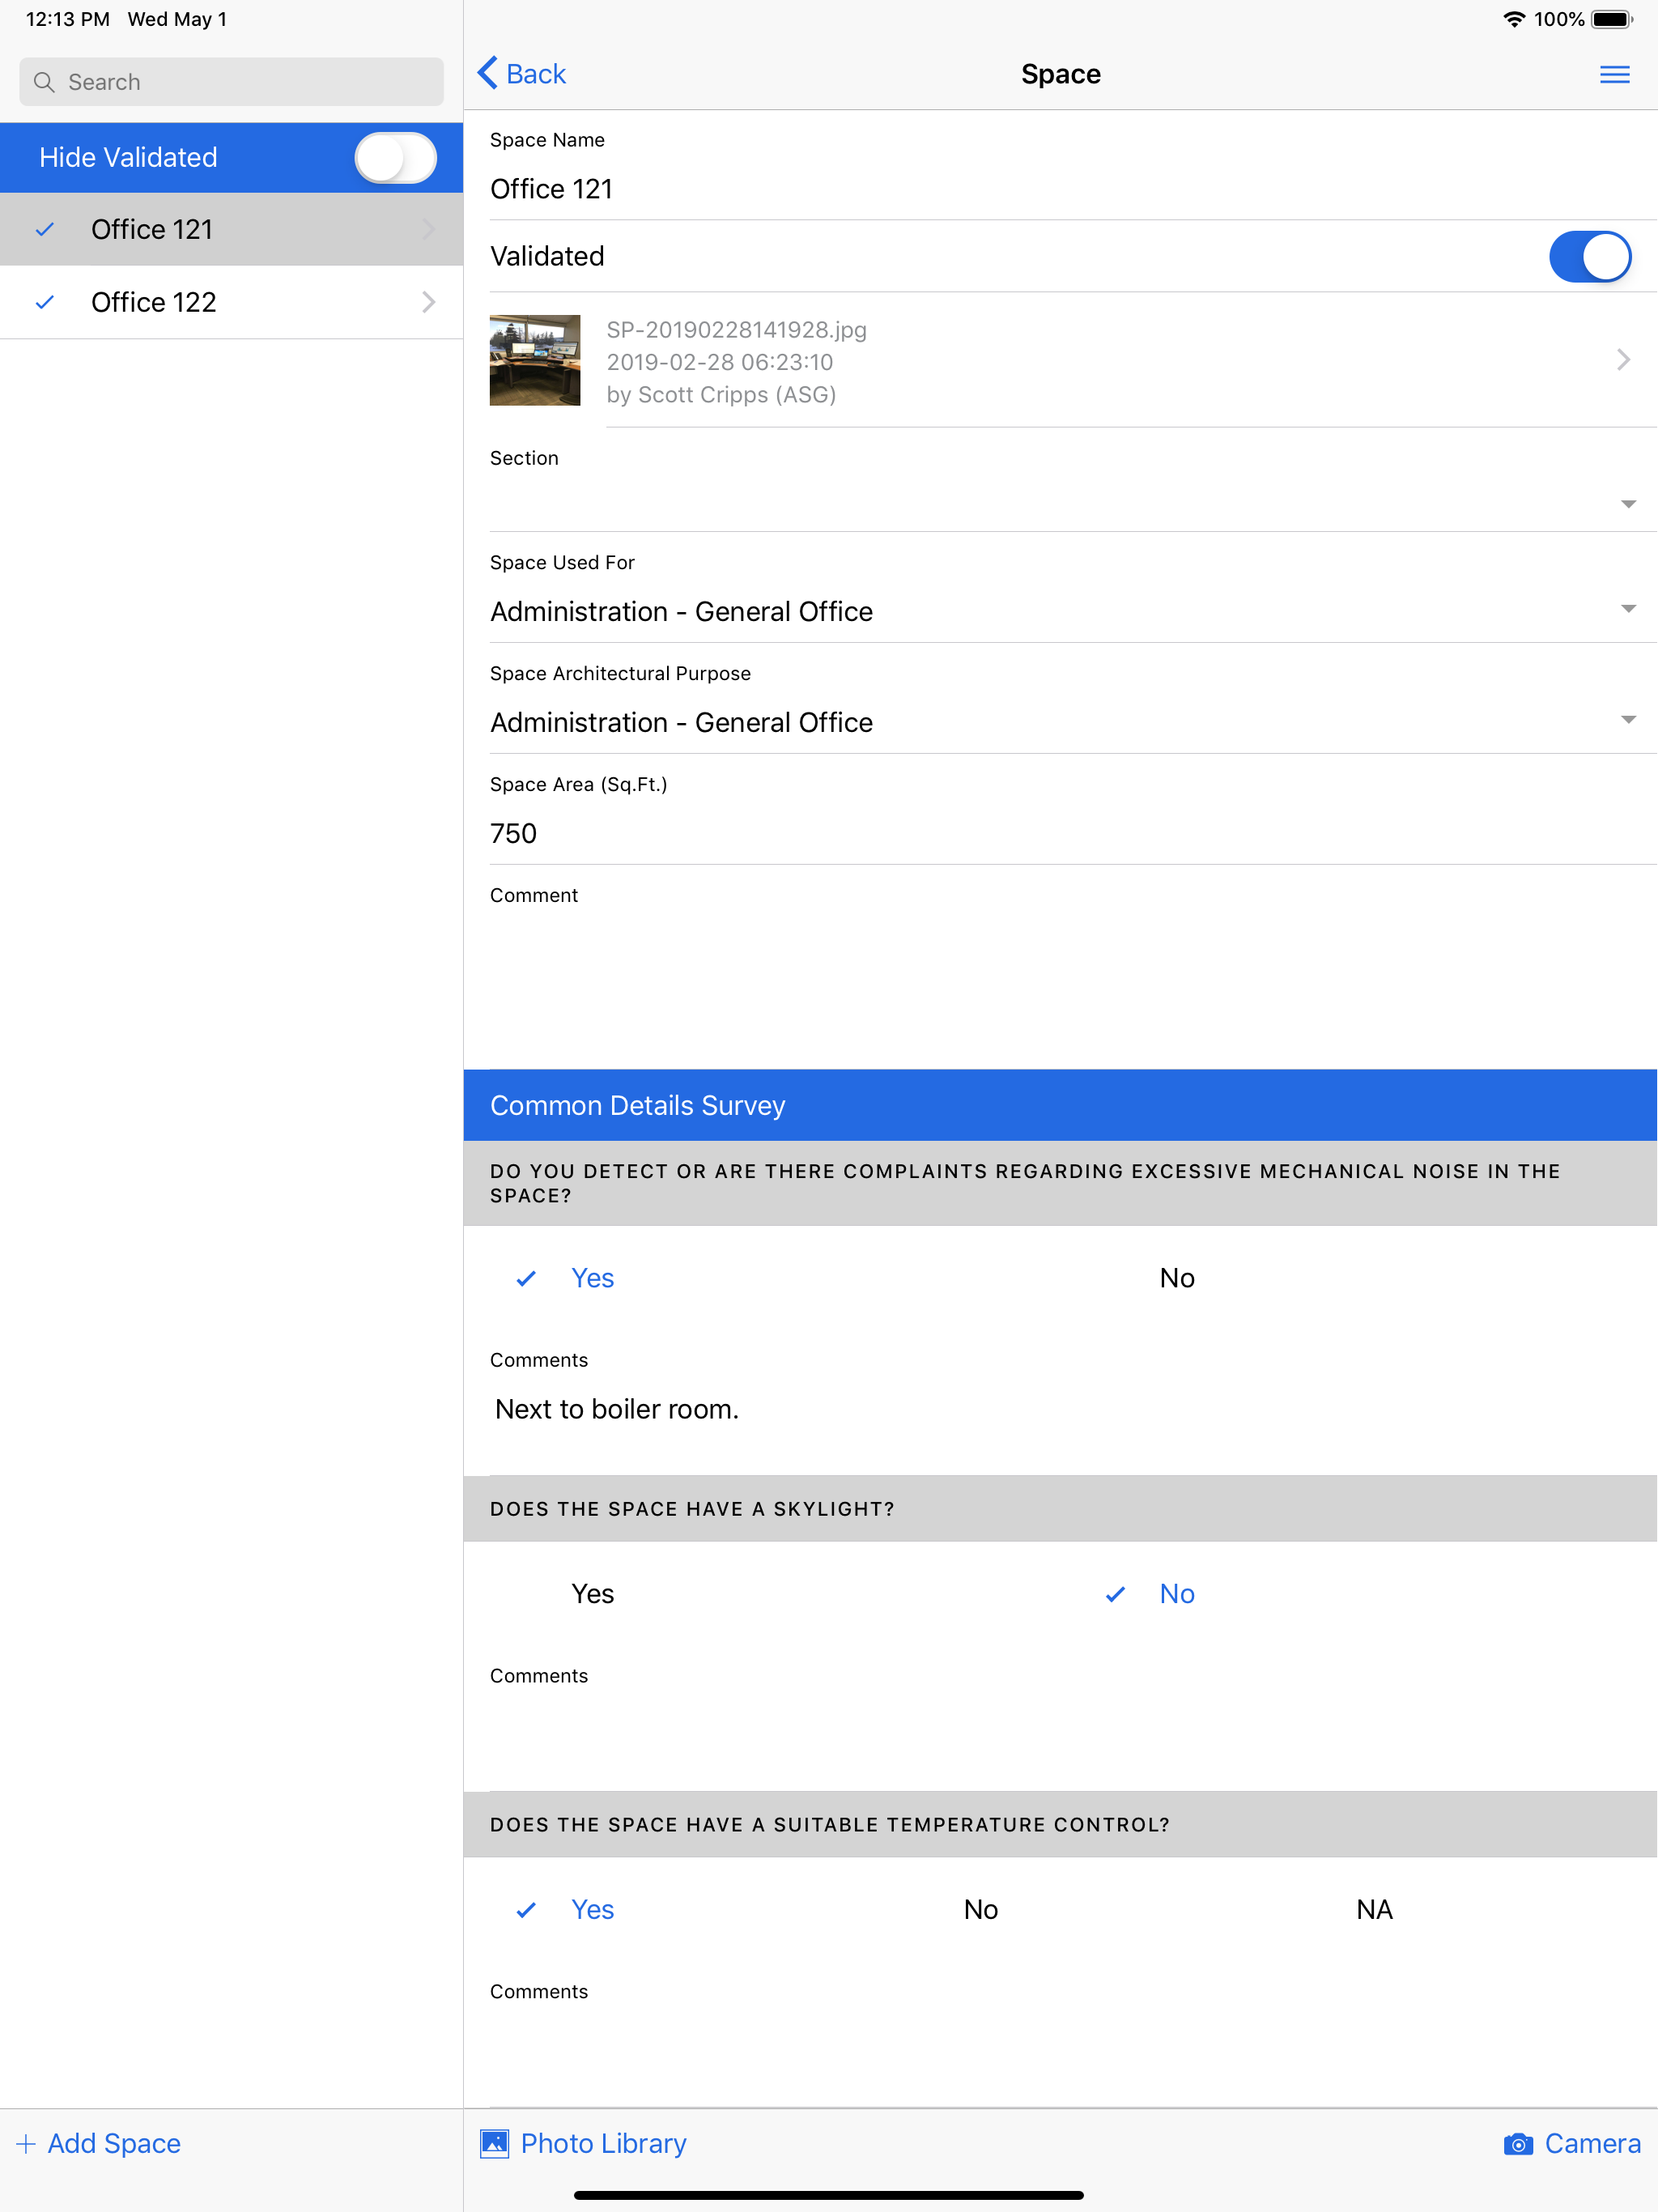Tap the battery status icon
The image size is (1658, 2212).
pos(1612,19)
